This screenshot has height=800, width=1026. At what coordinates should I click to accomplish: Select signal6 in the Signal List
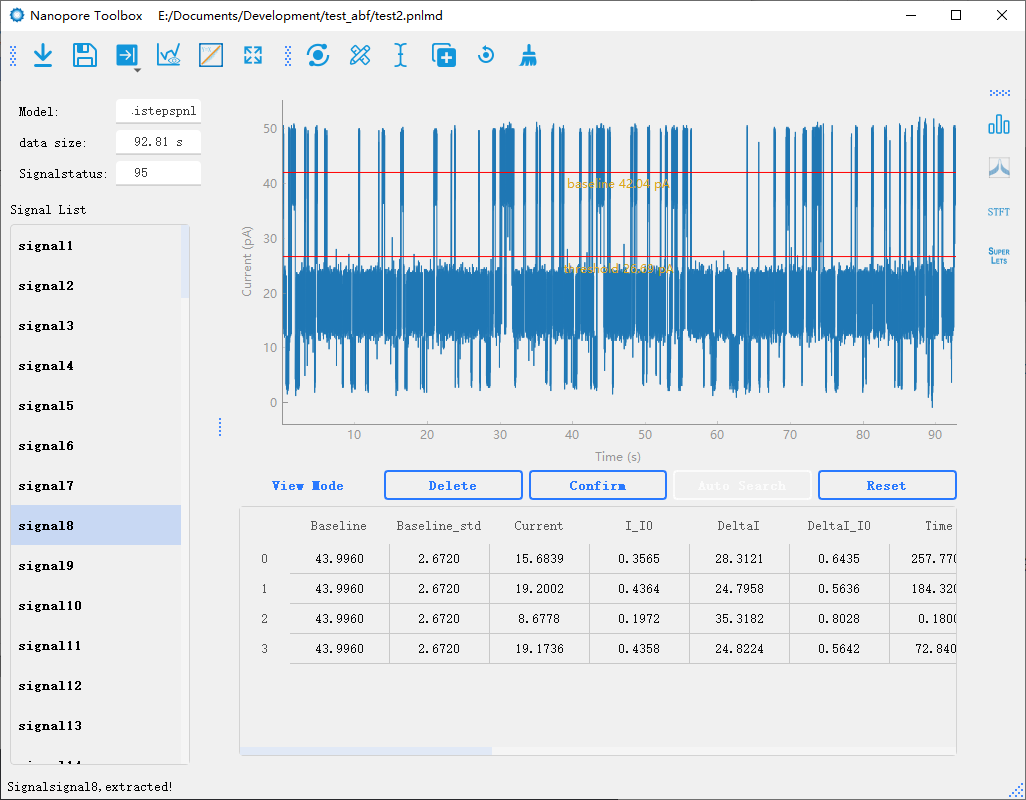click(96, 445)
